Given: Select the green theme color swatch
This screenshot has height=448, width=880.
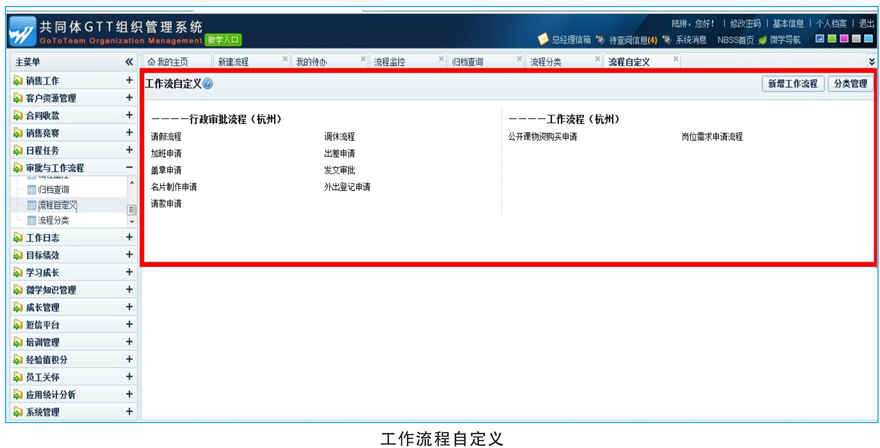Looking at the screenshot, I should click(832, 39).
